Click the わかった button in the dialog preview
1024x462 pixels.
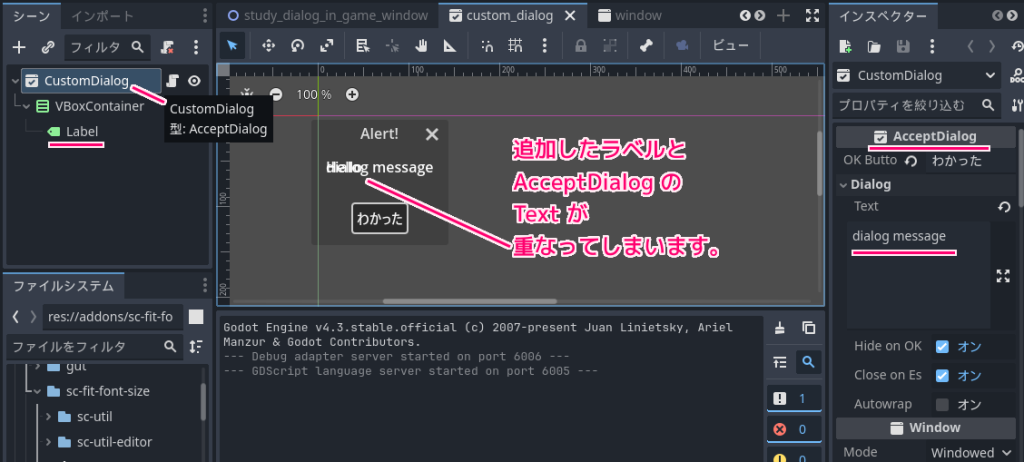[x=379, y=218]
